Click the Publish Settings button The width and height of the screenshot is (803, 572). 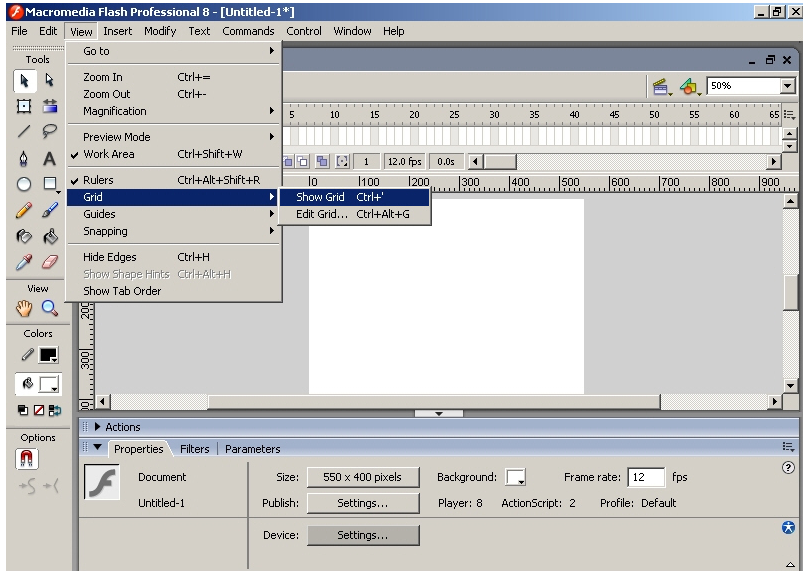[x=363, y=503]
